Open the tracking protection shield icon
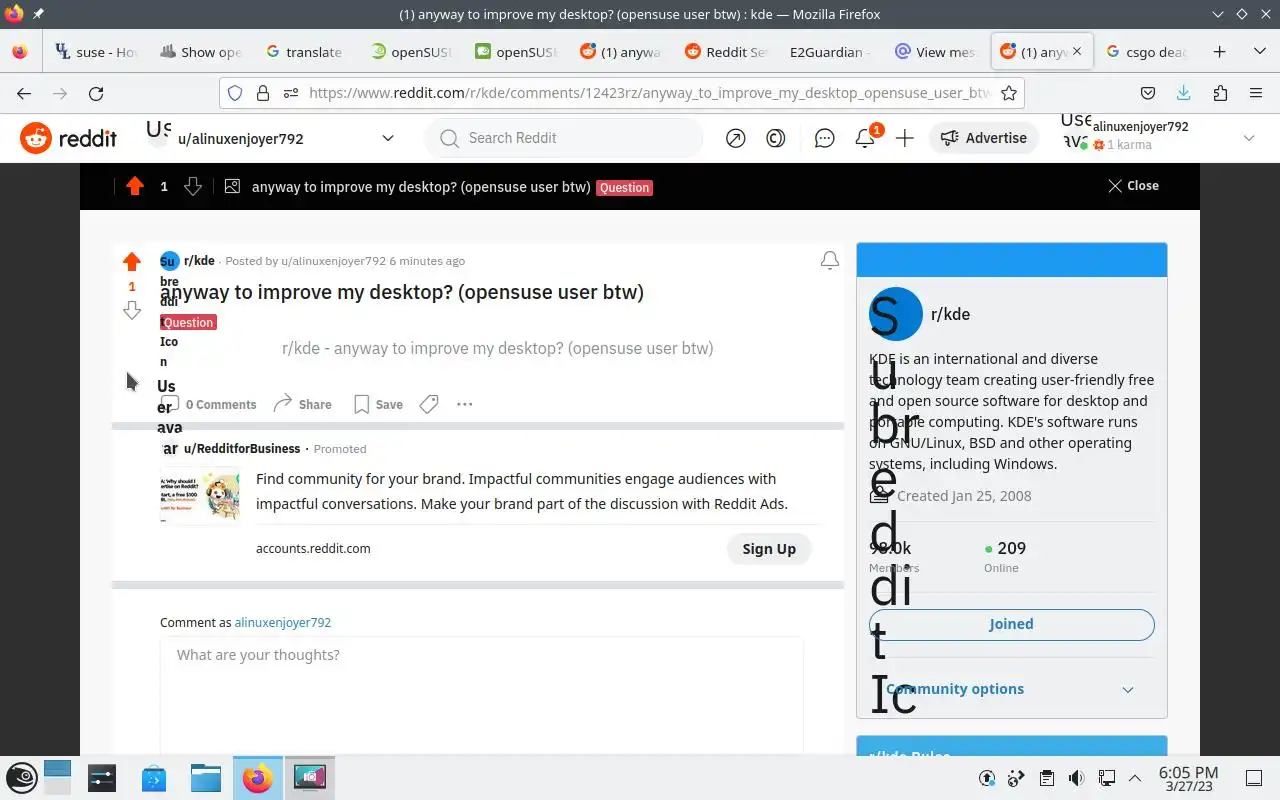This screenshot has width=1280, height=800. (235, 93)
